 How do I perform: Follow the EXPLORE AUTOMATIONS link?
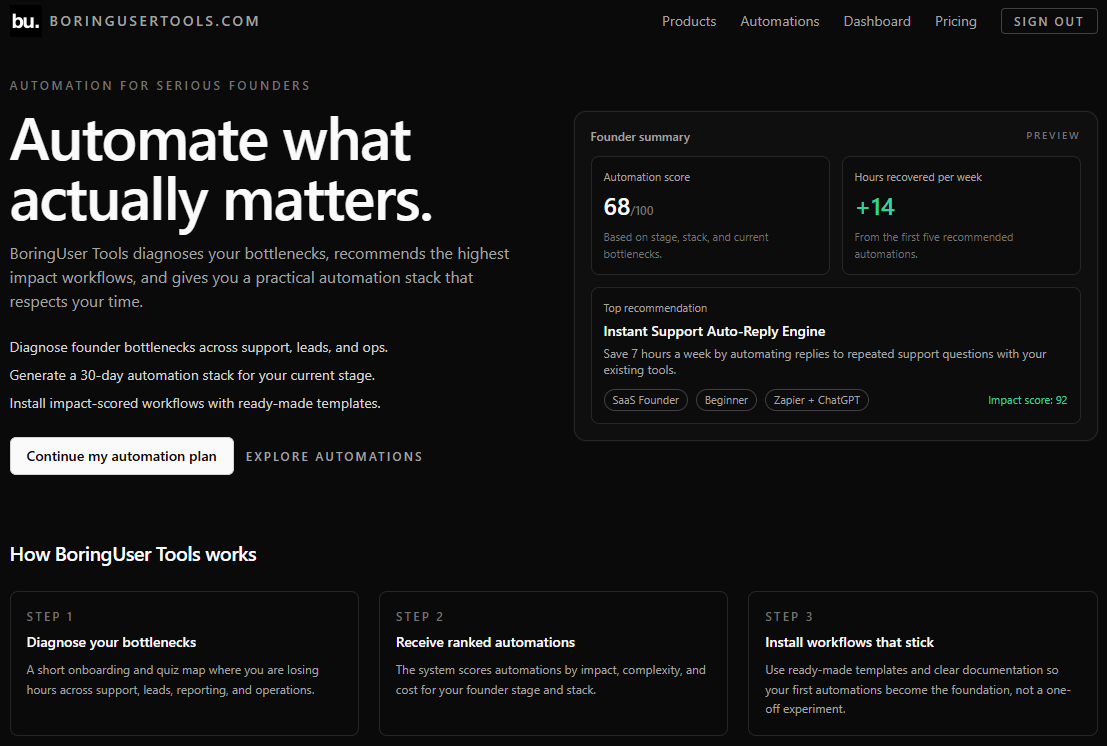click(334, 457)
